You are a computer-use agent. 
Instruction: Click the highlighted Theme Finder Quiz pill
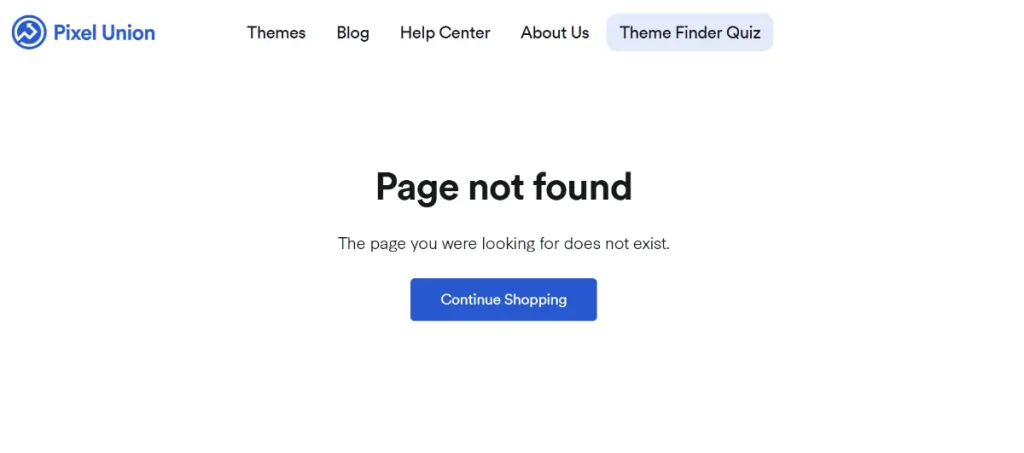690,33
